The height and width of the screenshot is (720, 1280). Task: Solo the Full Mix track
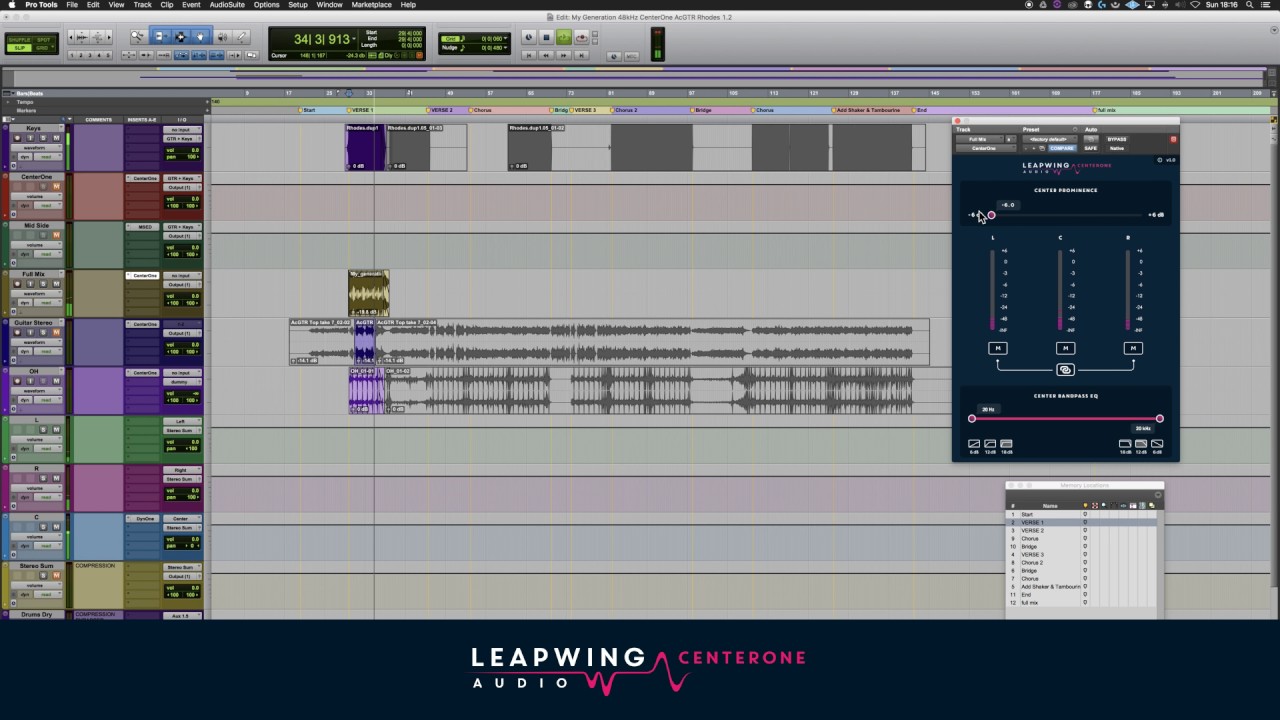pos(43,284)
